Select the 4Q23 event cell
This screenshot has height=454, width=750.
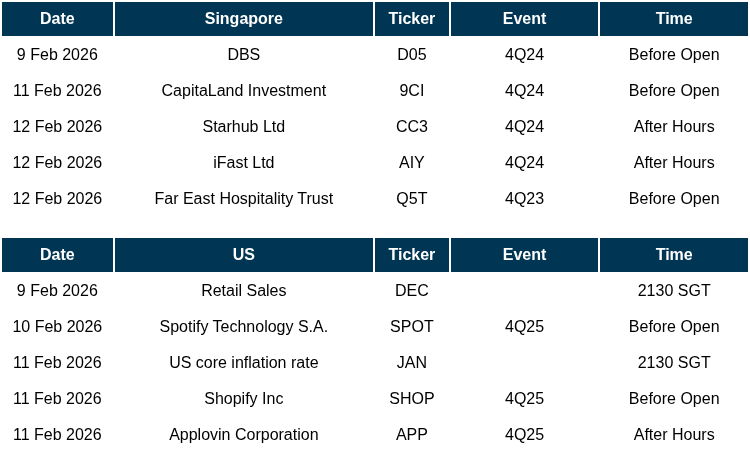tap(524, 199)
